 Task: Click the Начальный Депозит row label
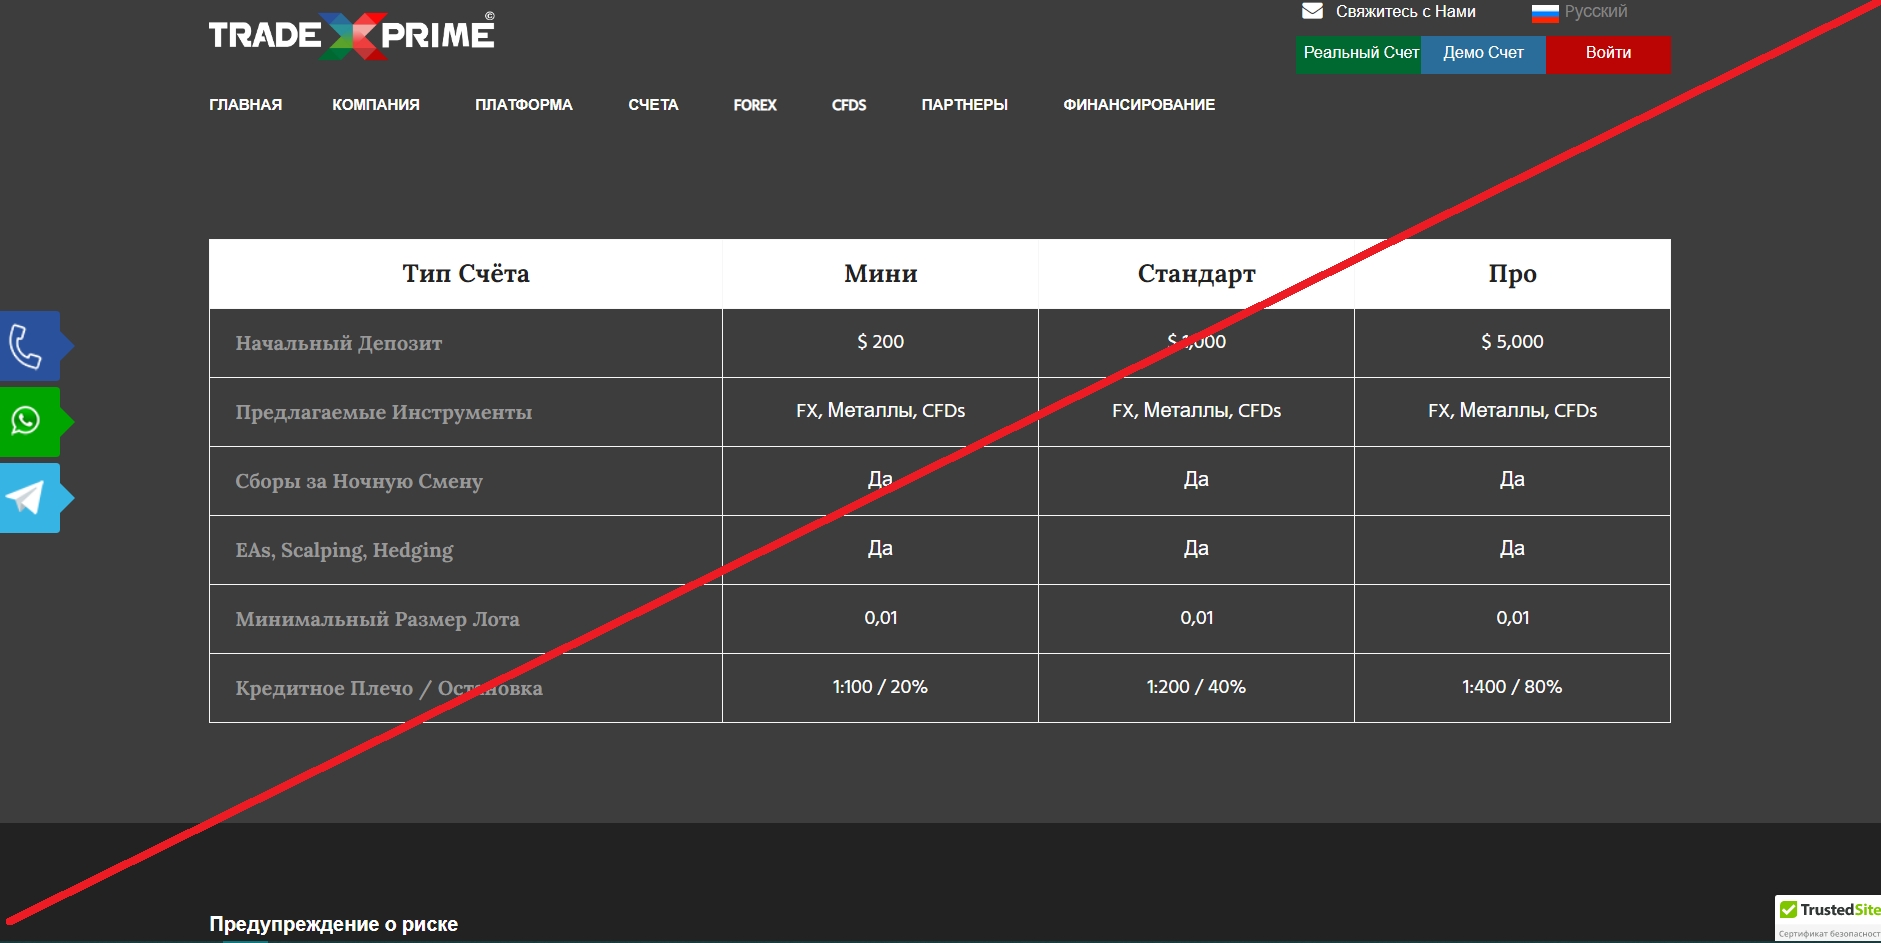click(x=338, y=343)
